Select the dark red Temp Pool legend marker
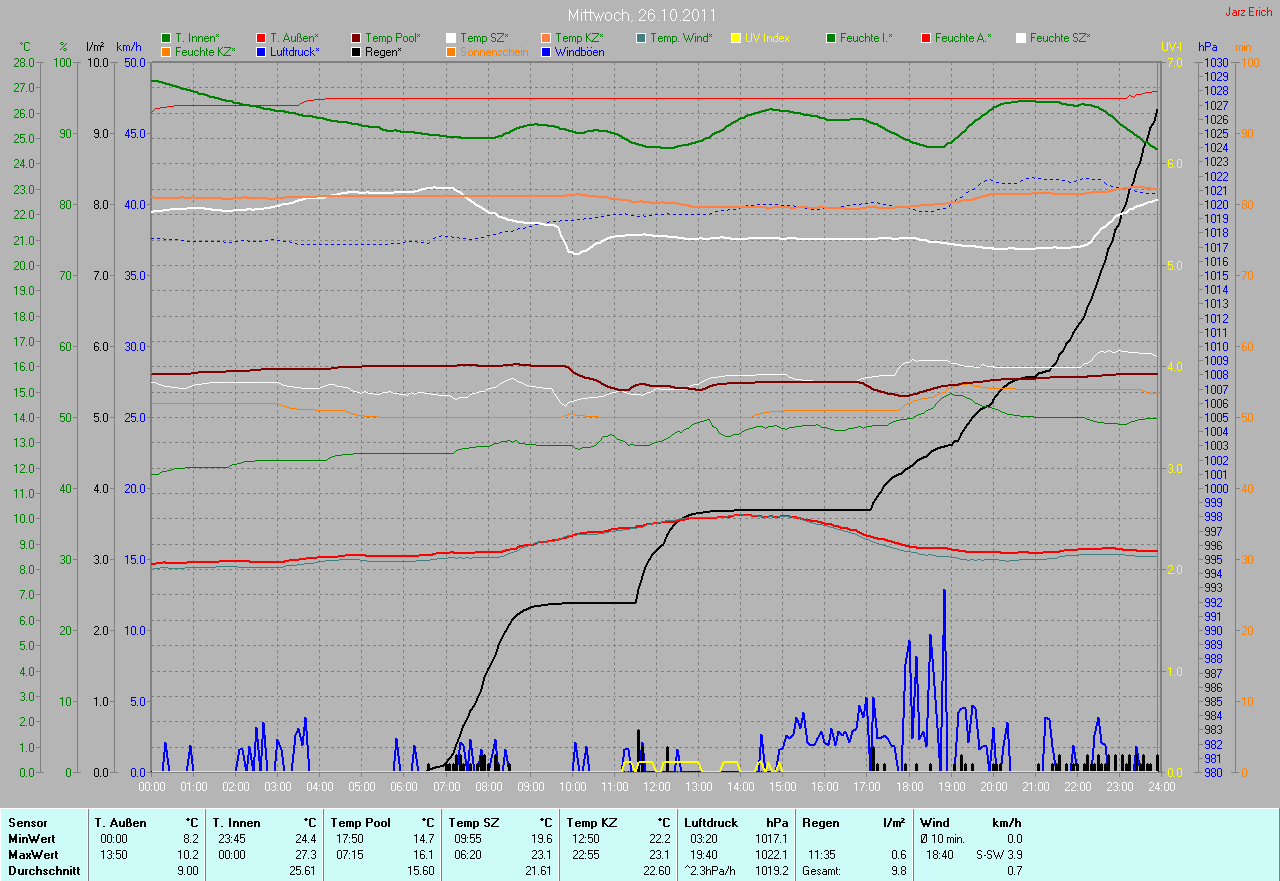Viewport: 1280px width, 881px height. click(356, 38)
